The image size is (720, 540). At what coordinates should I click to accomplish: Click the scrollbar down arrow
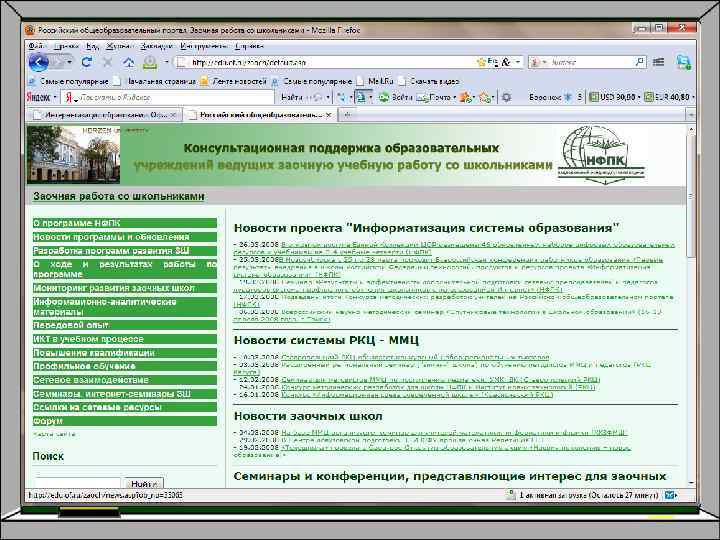click(x=691, y=484)
